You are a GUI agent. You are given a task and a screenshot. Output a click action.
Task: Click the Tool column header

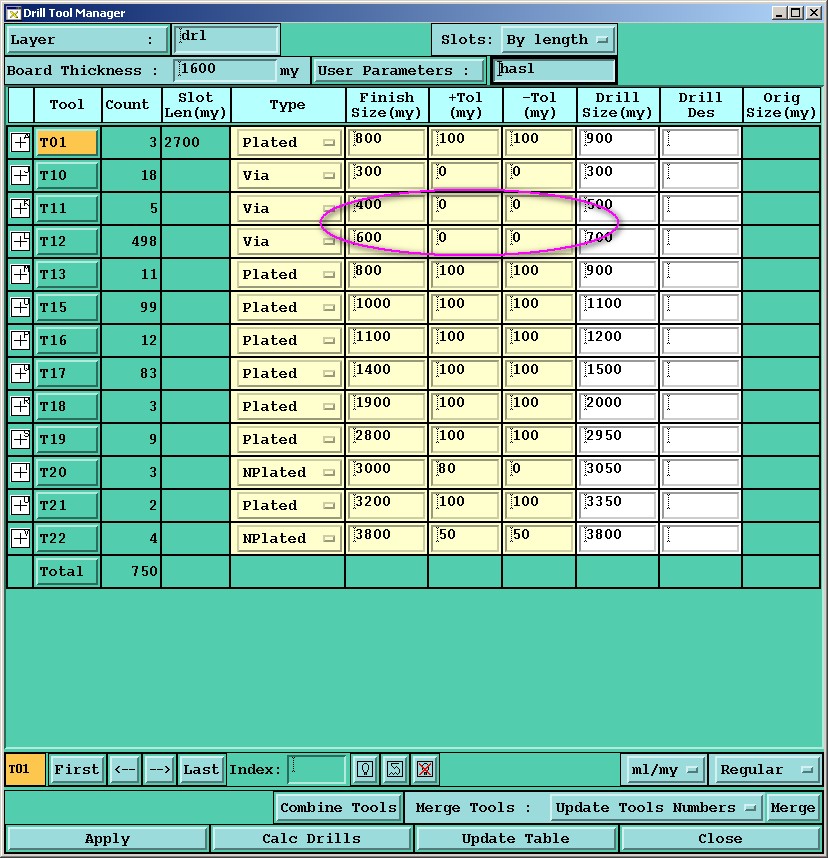point(67,105)
